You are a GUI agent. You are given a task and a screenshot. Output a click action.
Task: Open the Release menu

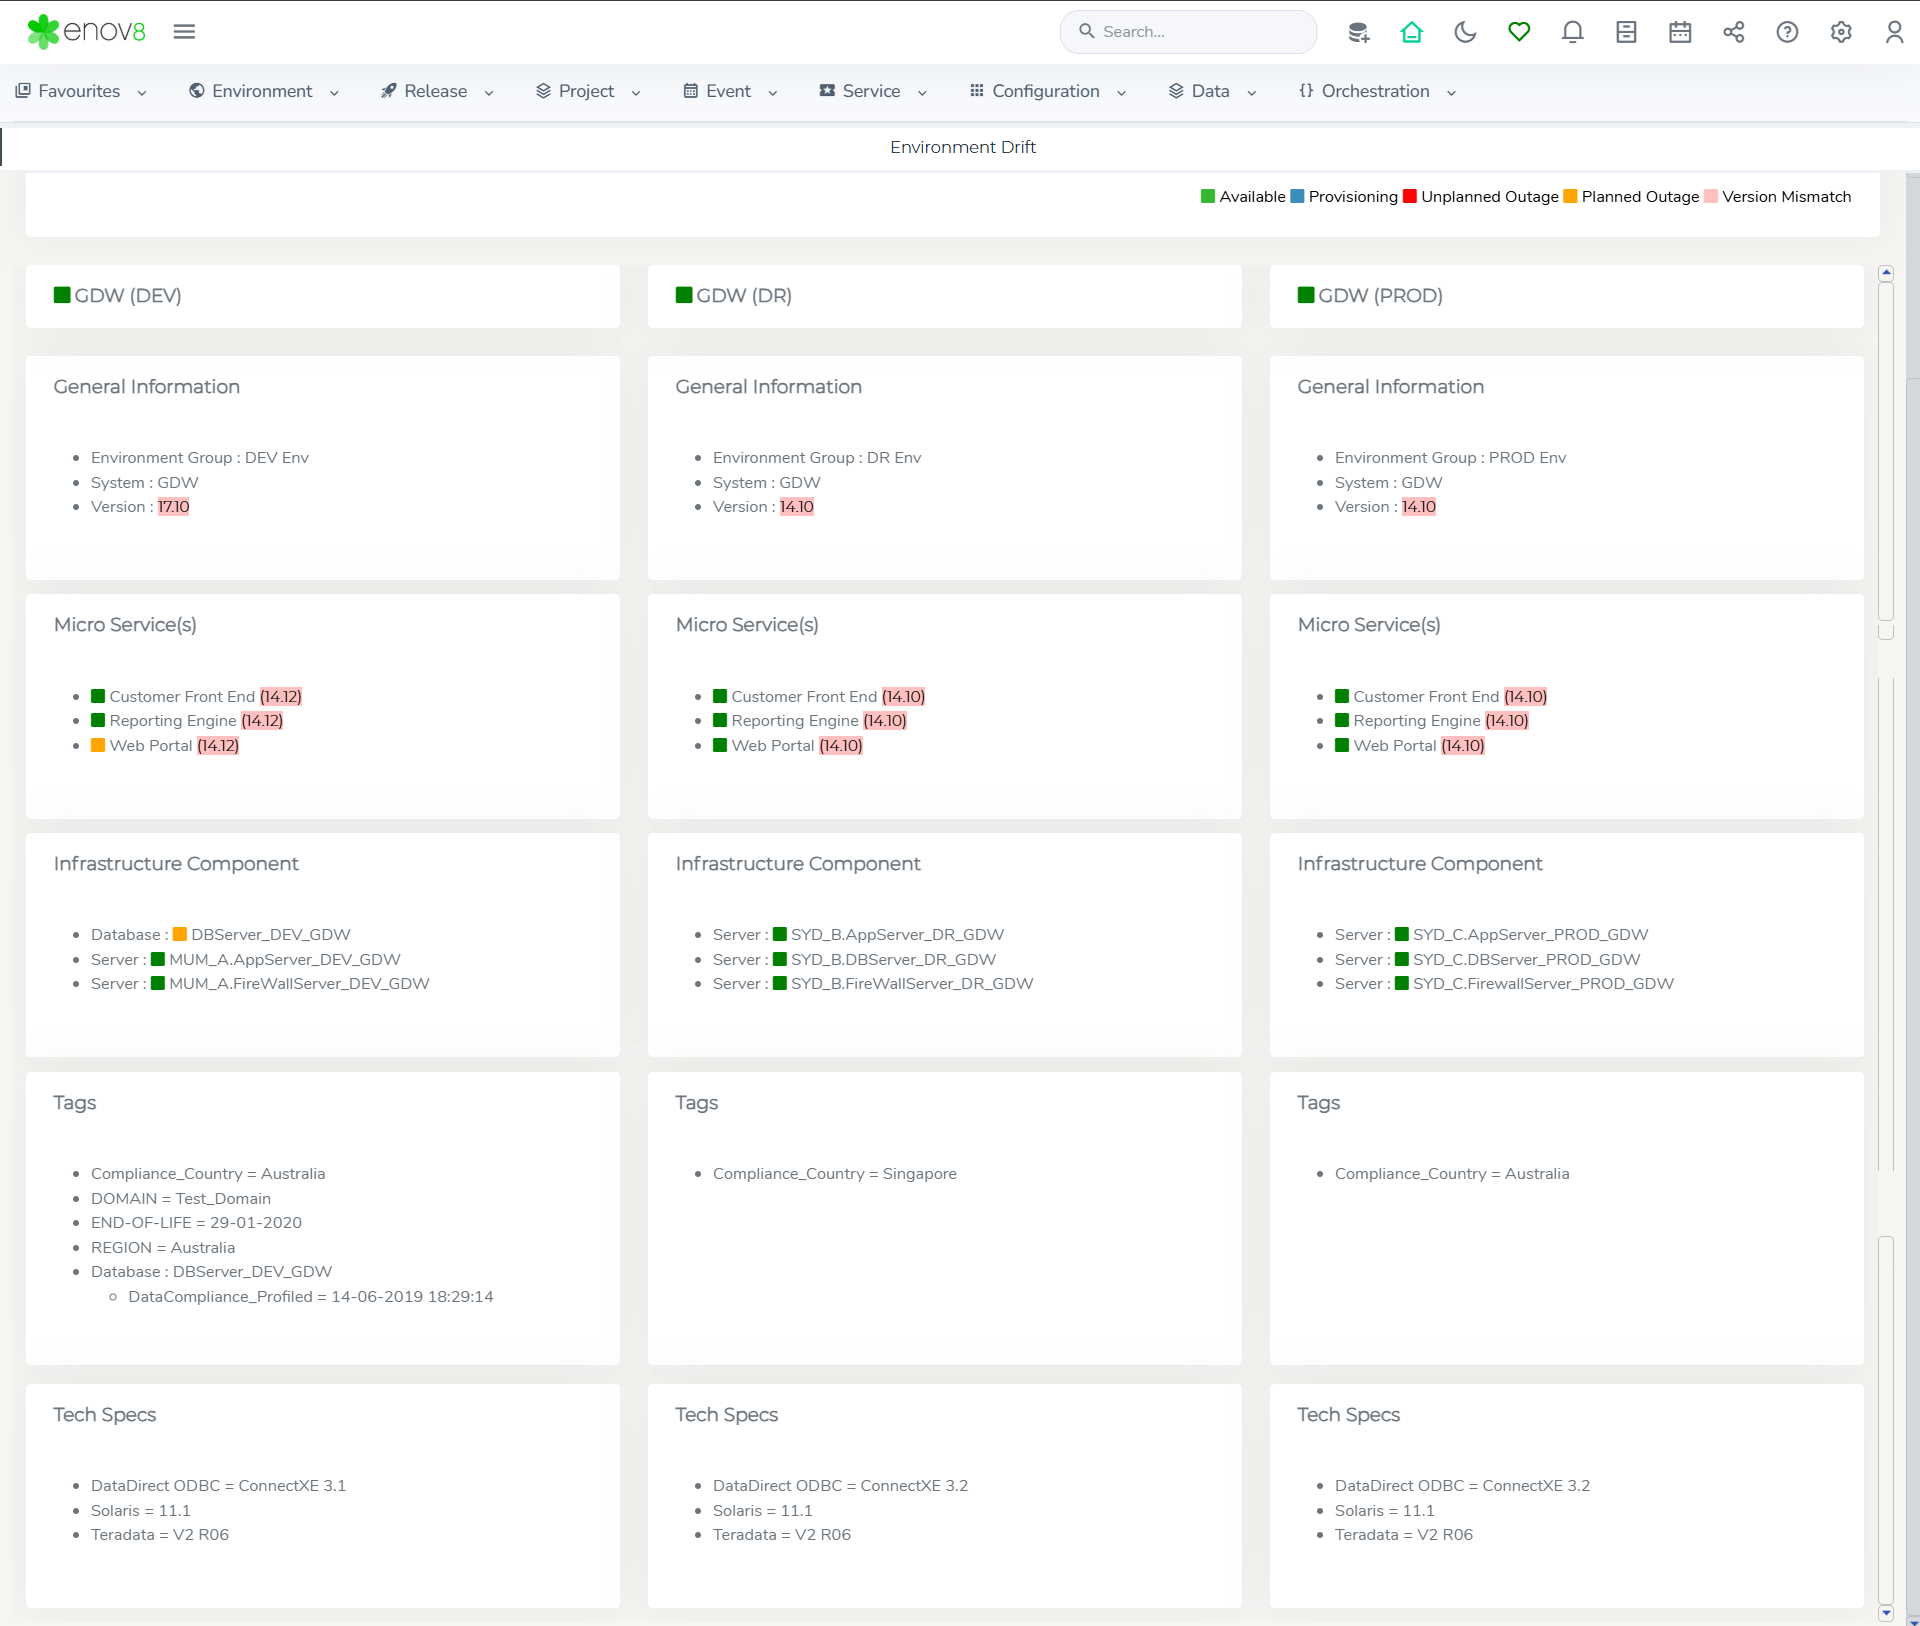[437, 91]
